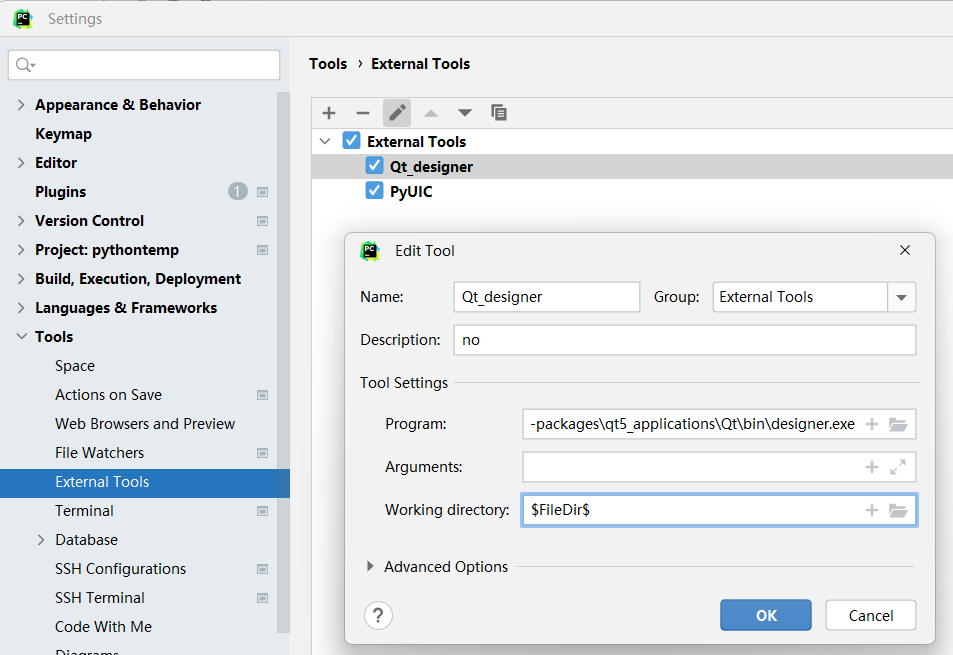Click project-level icon beside Project: pythontemp
This screenshot has width=953, height=655.
tap(263, 250)
